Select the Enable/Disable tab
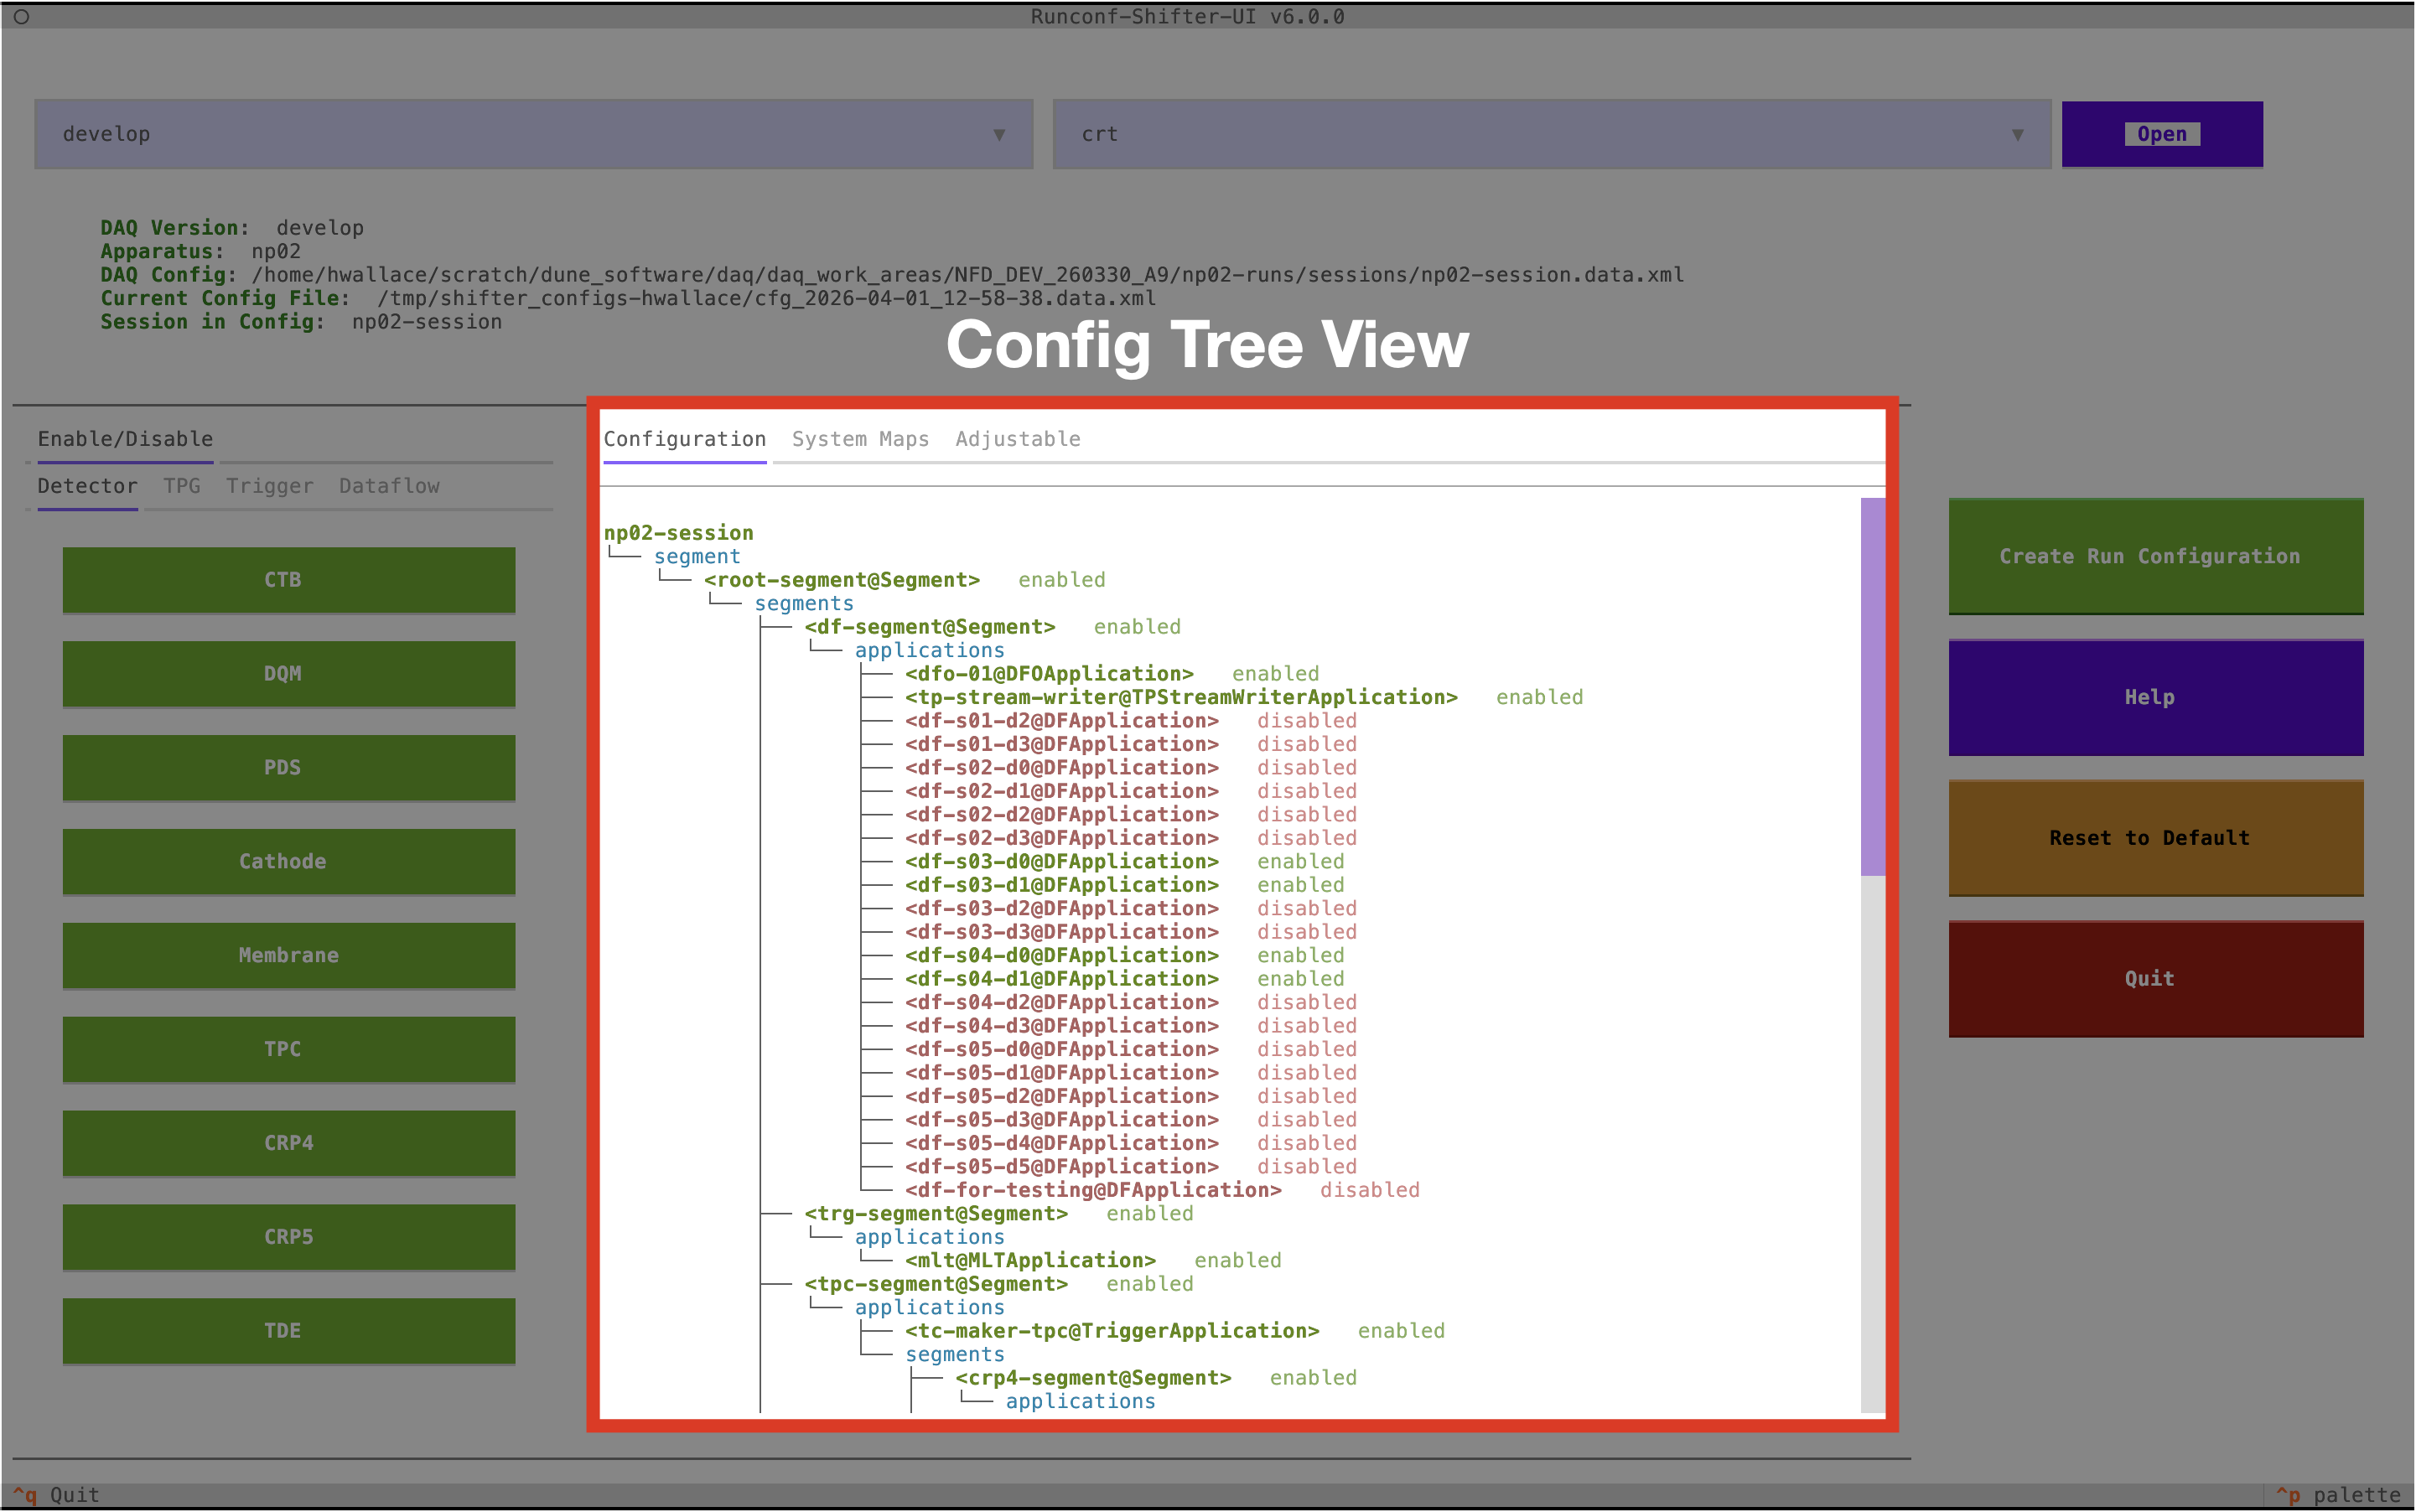The width and height of the screenshot is (2416, 1512). pos(125,439)
